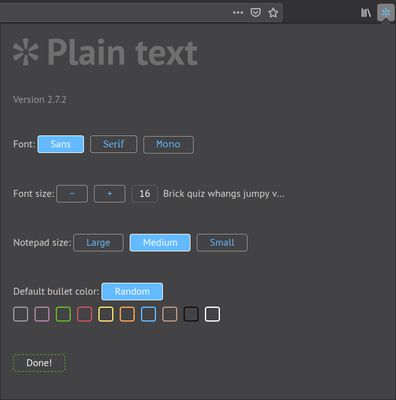396x400 pixels.
Task: Pick the yellow bullet color swatch
Action: point(106,314)
